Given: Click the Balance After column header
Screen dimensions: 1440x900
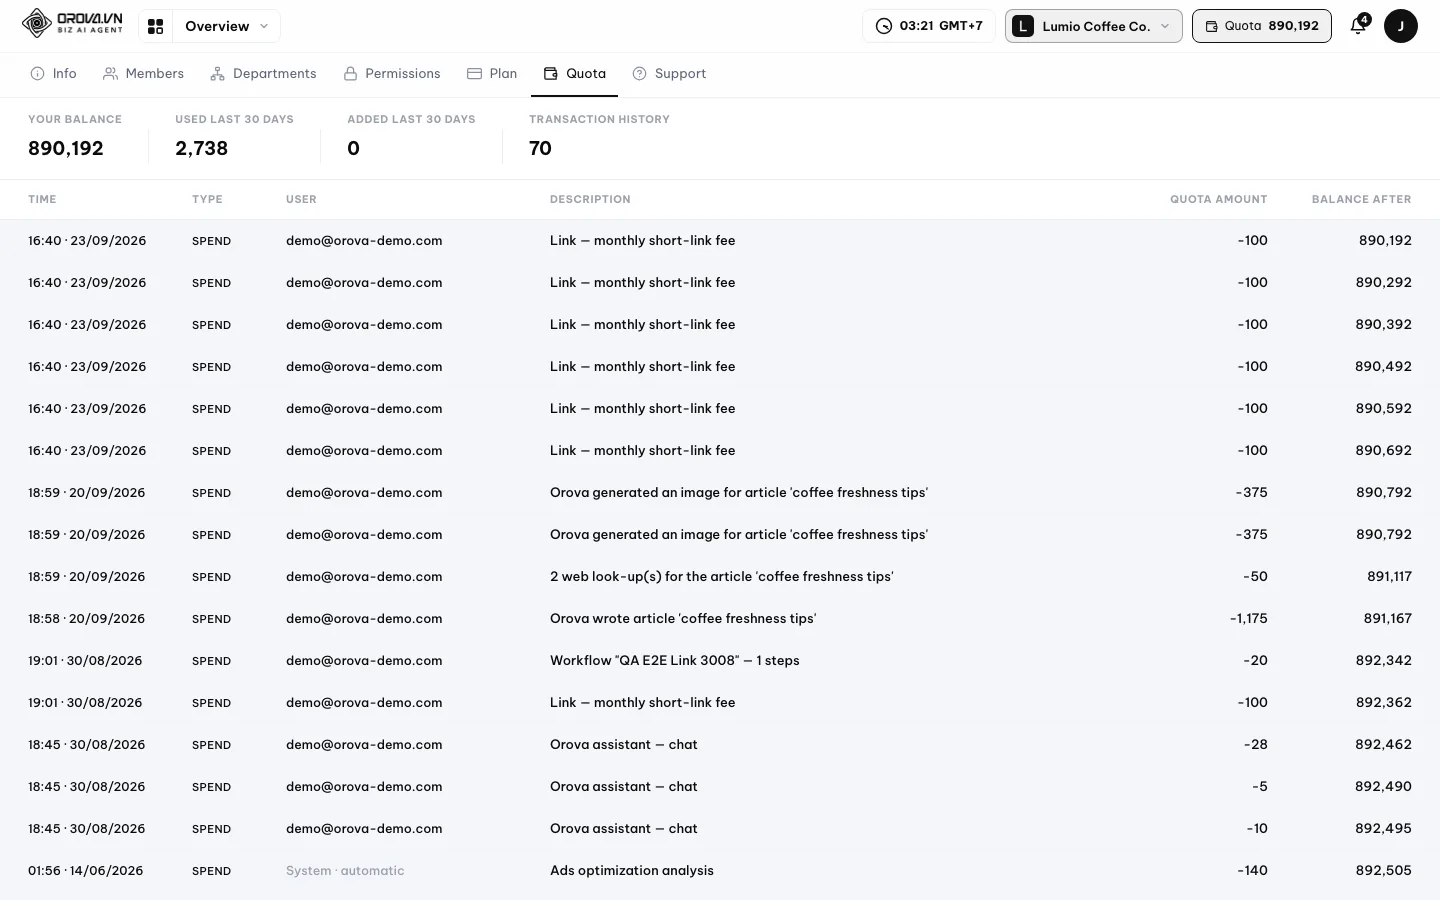Looking at the screenshot, I should pyautogui.click(x=1362, y=199).
